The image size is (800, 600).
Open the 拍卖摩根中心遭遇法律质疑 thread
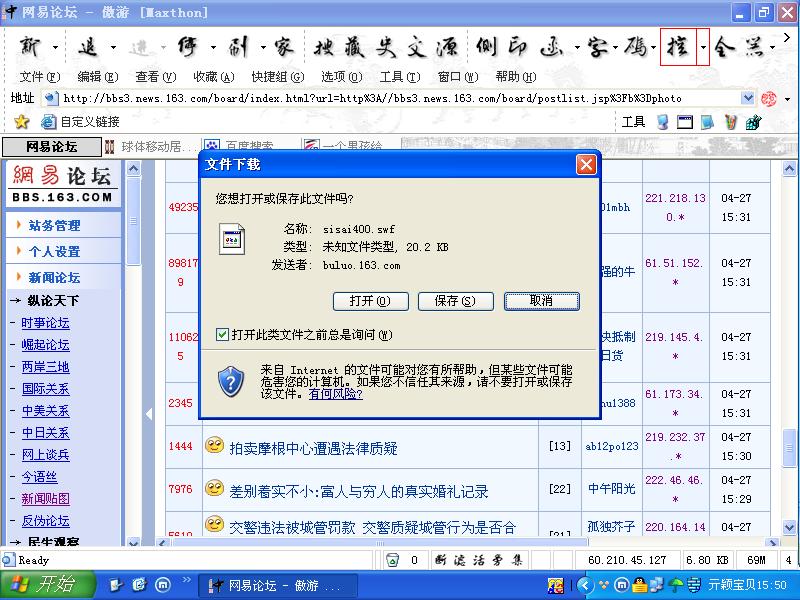tap(313, 448)
